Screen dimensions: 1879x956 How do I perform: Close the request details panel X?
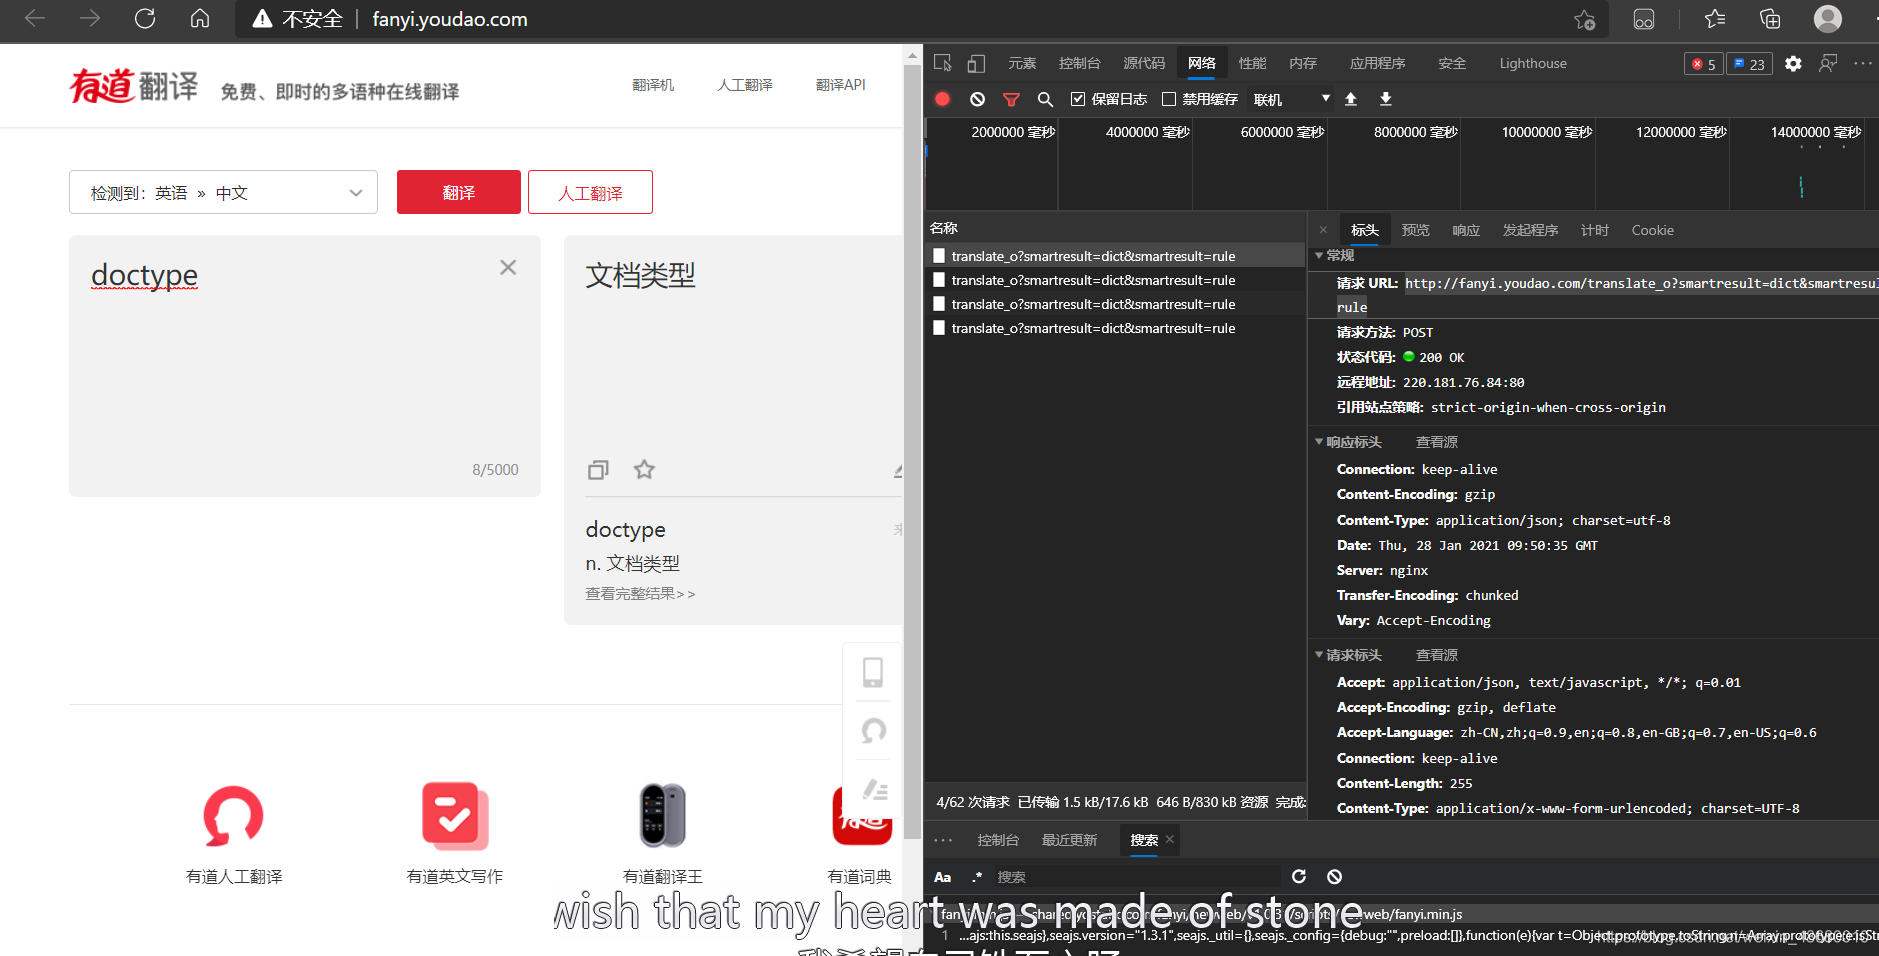point(1323,230)
